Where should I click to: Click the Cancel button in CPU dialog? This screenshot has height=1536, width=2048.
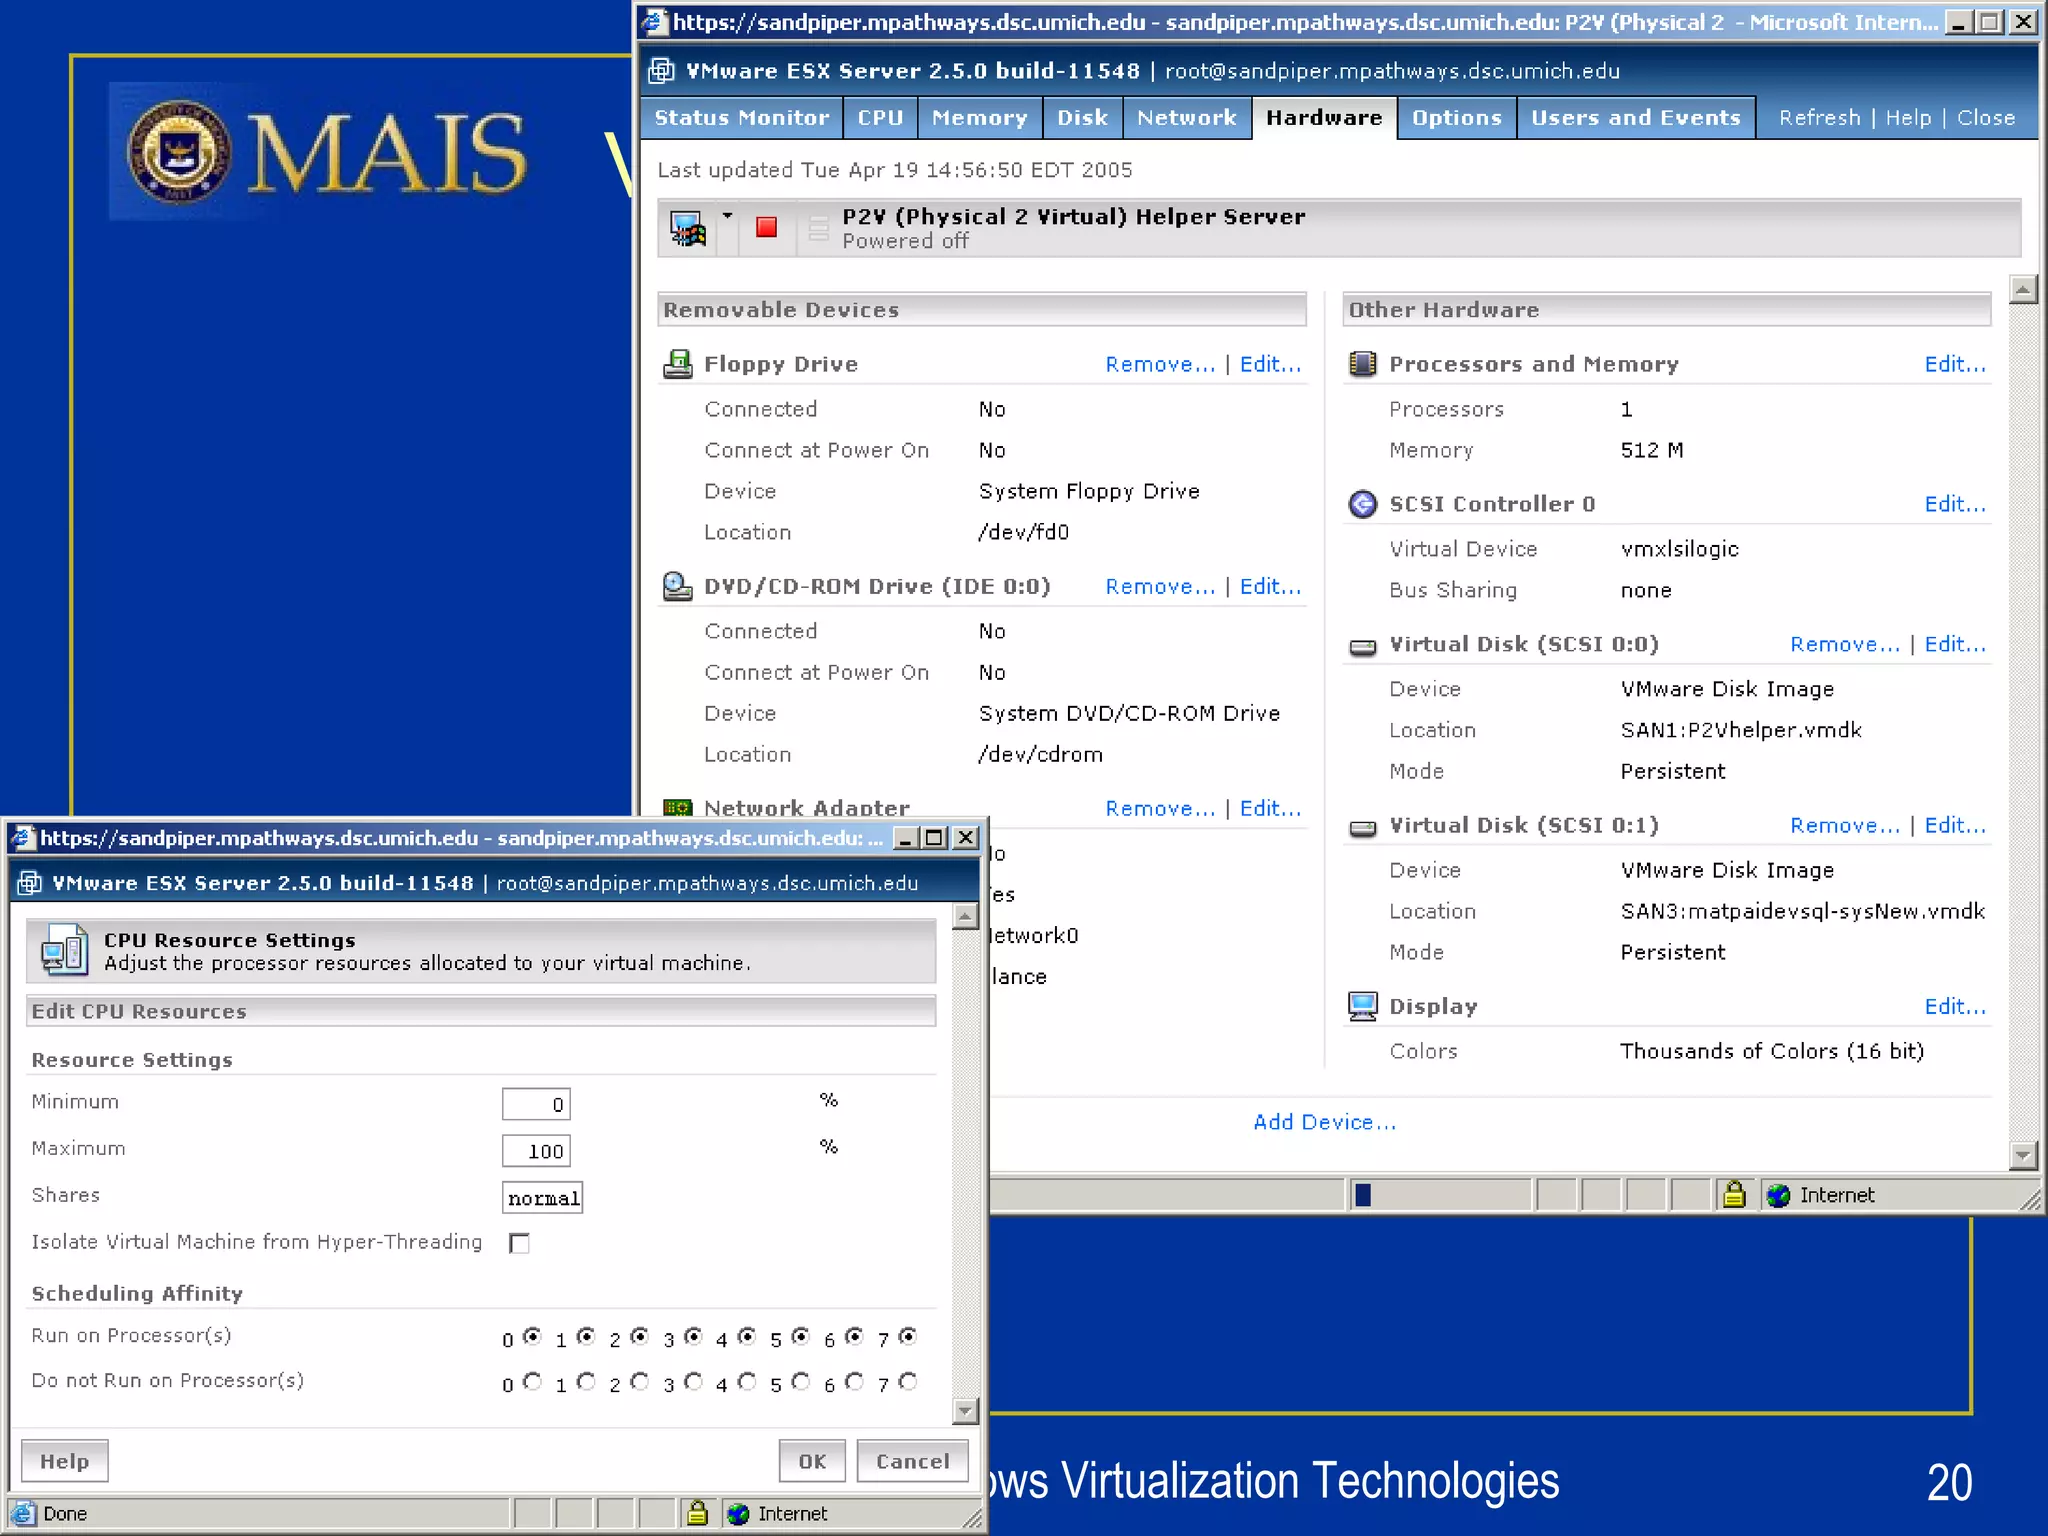912,1461
